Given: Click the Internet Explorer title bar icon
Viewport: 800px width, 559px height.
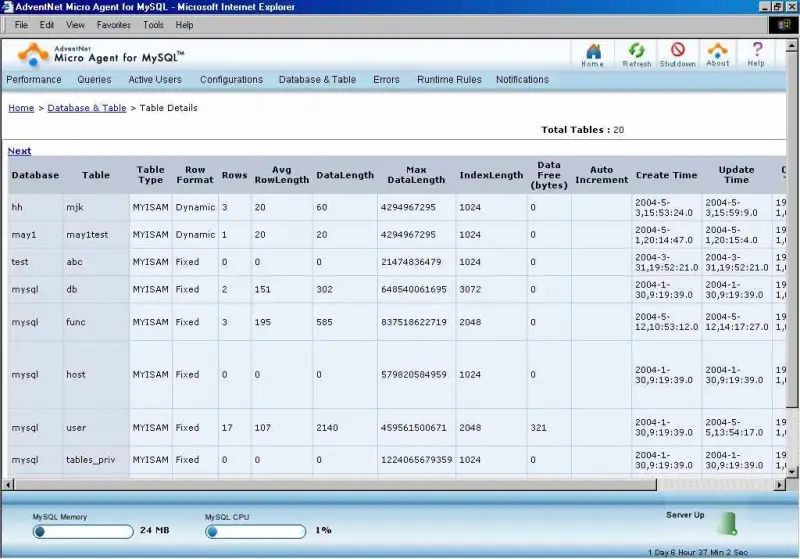Looking at the screenshot, I should click(x=7, y=7).
